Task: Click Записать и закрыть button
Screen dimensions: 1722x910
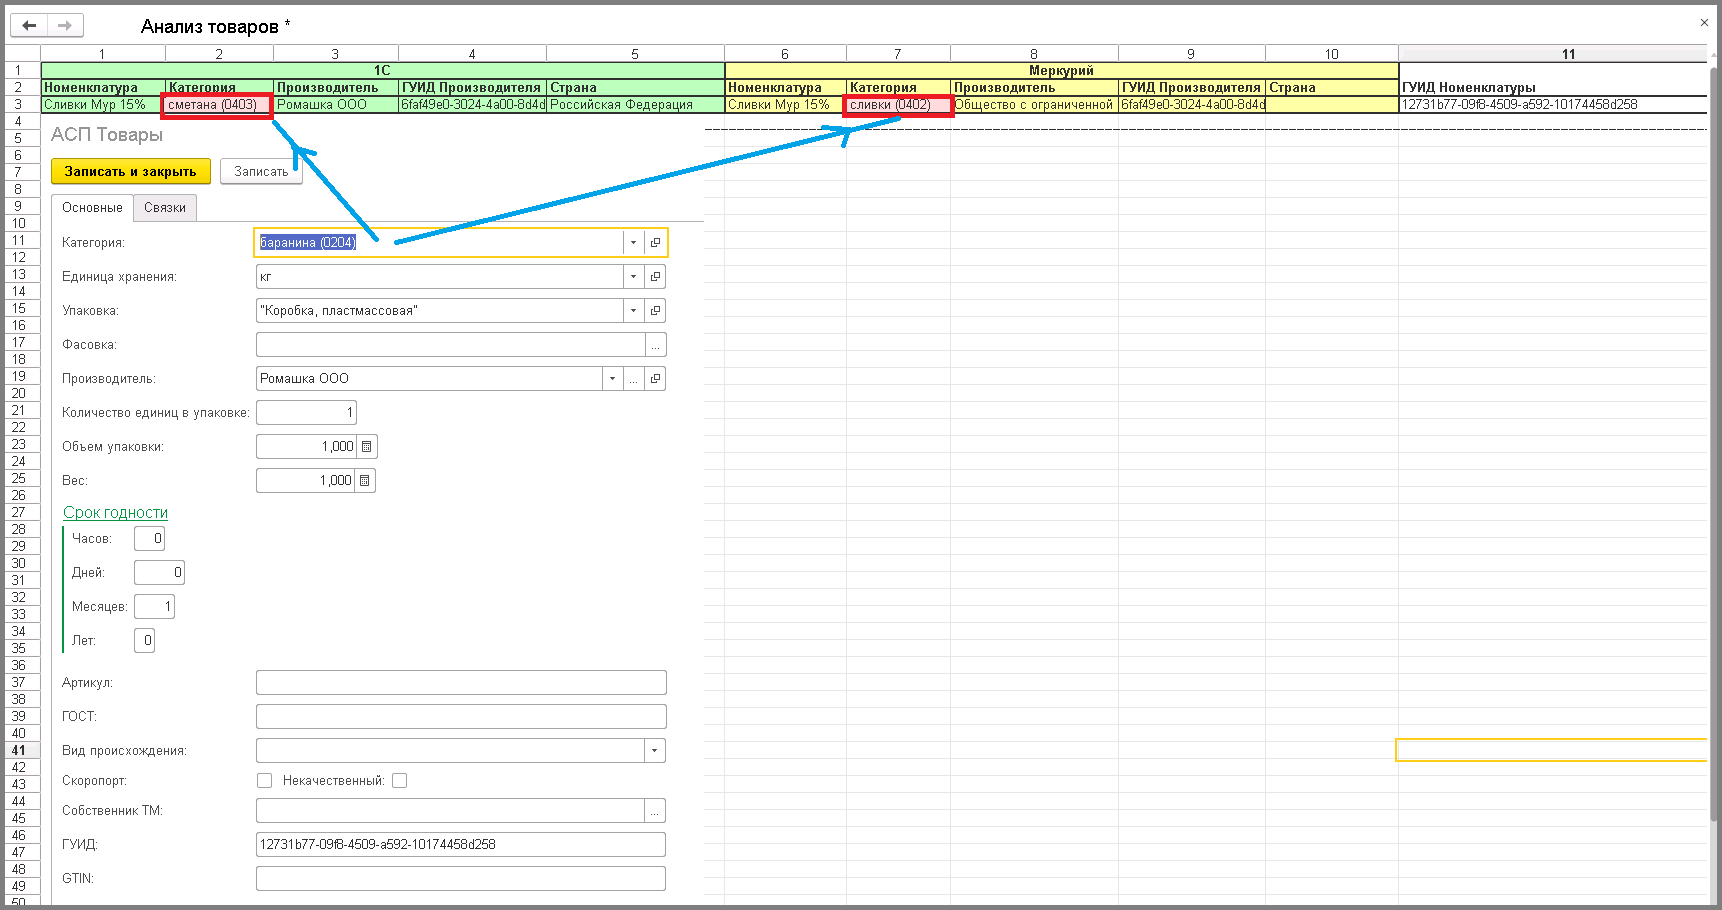Action: pos(131,172)
